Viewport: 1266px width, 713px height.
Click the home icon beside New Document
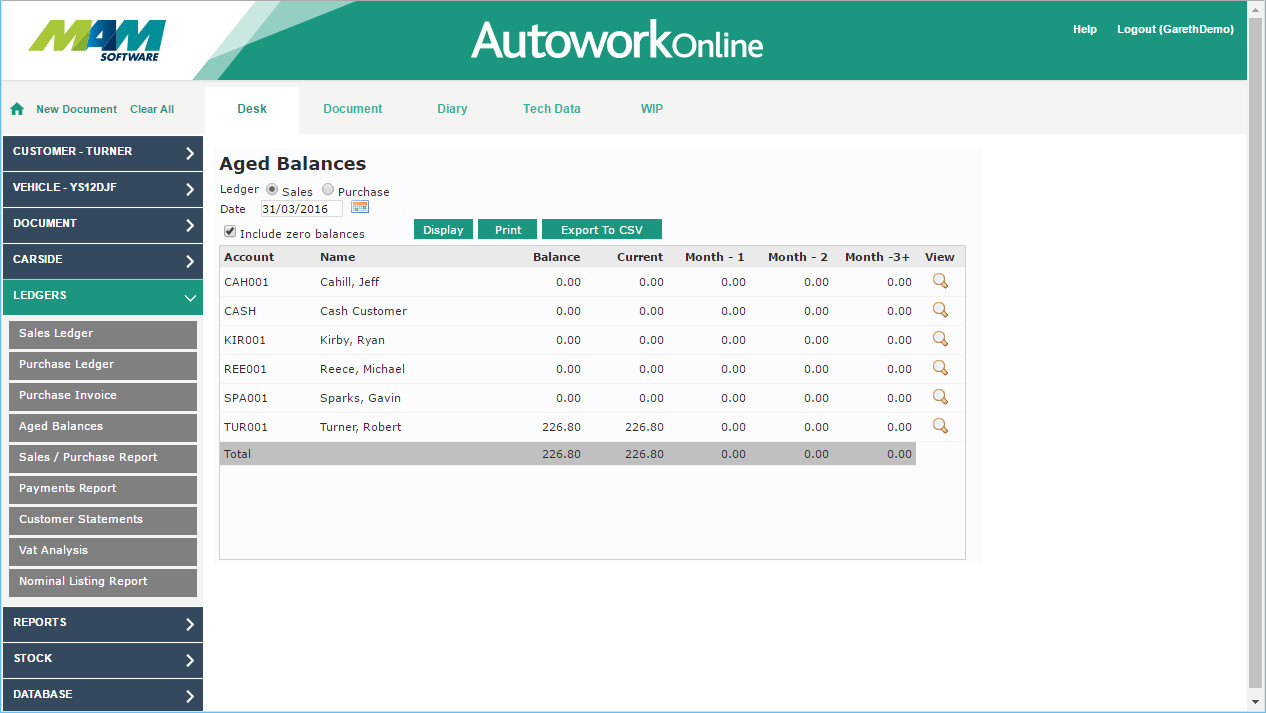click(x=17, y=109)
